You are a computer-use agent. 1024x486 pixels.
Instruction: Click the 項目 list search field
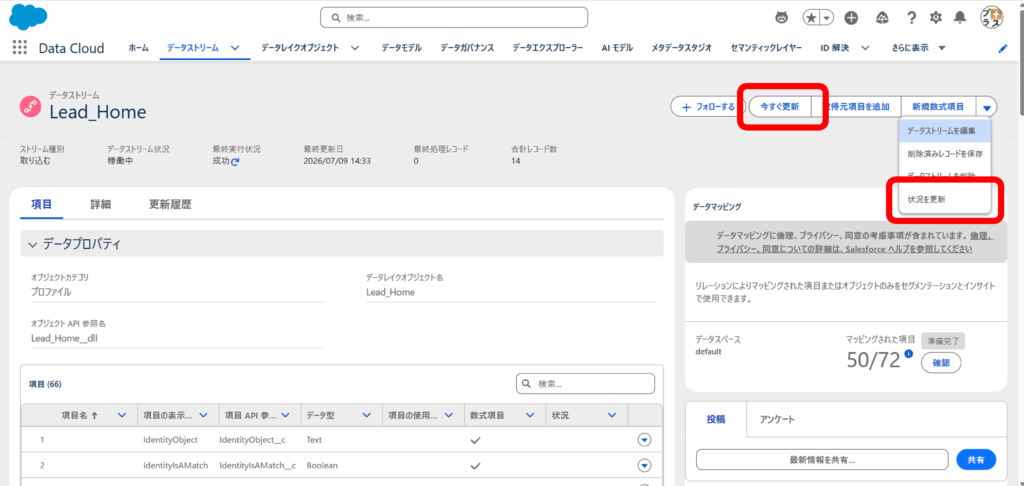coord(585,383)
